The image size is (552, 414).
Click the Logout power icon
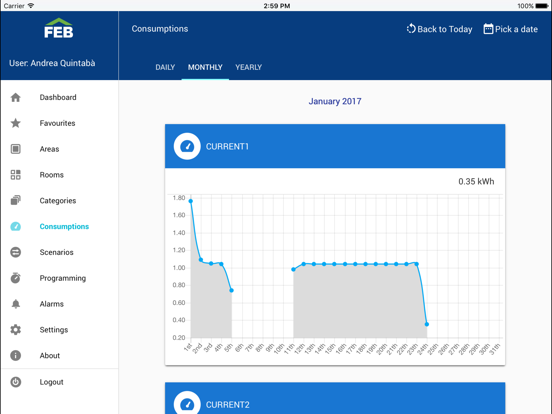[15, 382]
